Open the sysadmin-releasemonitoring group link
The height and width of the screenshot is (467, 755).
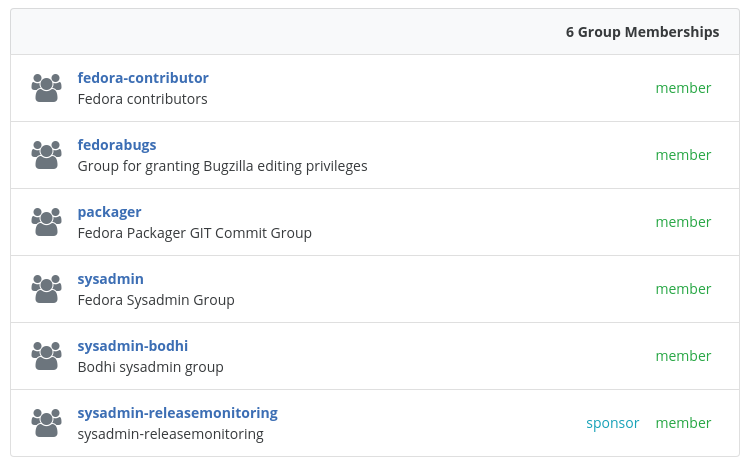(x=178, y=413)
